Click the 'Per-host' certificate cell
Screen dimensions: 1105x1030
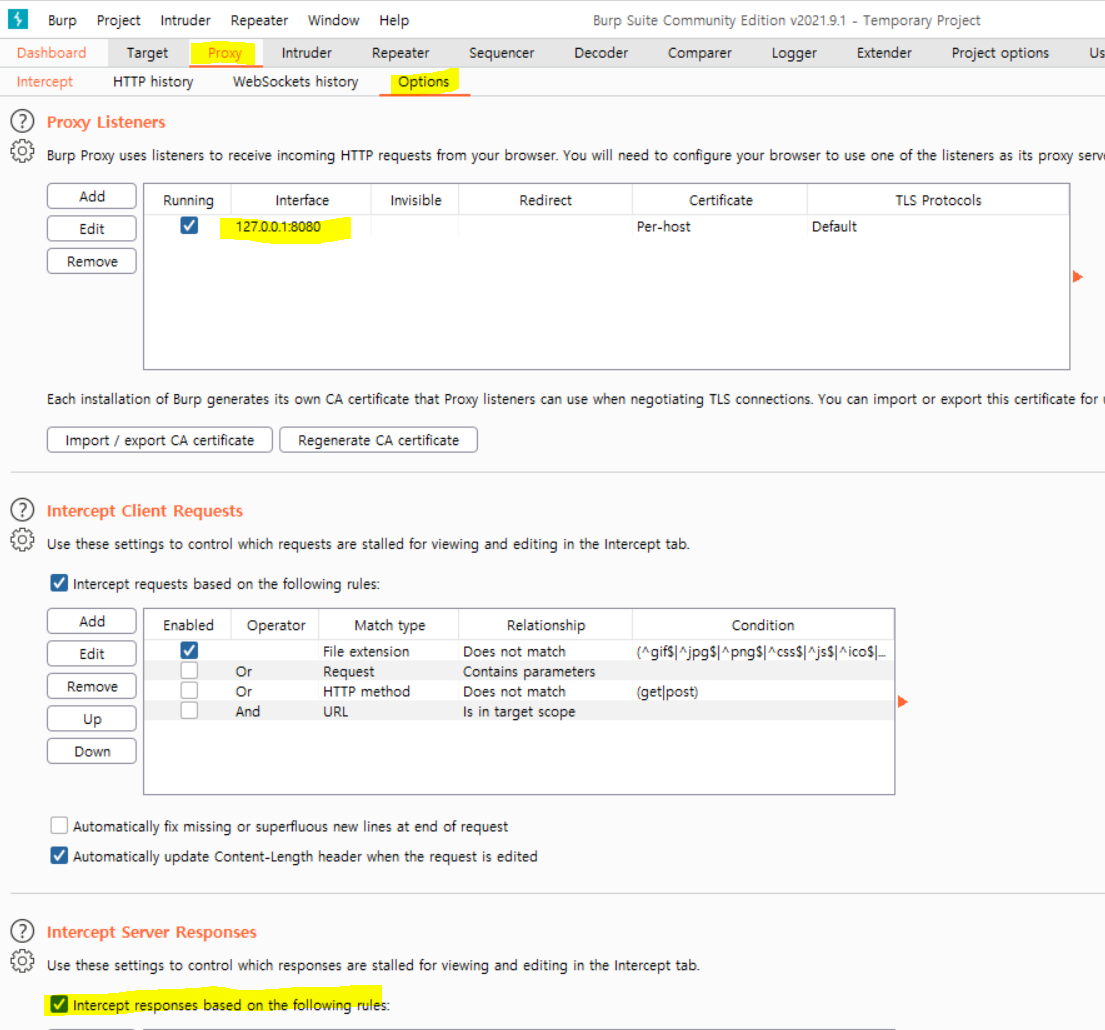click(x=720, y=226)
